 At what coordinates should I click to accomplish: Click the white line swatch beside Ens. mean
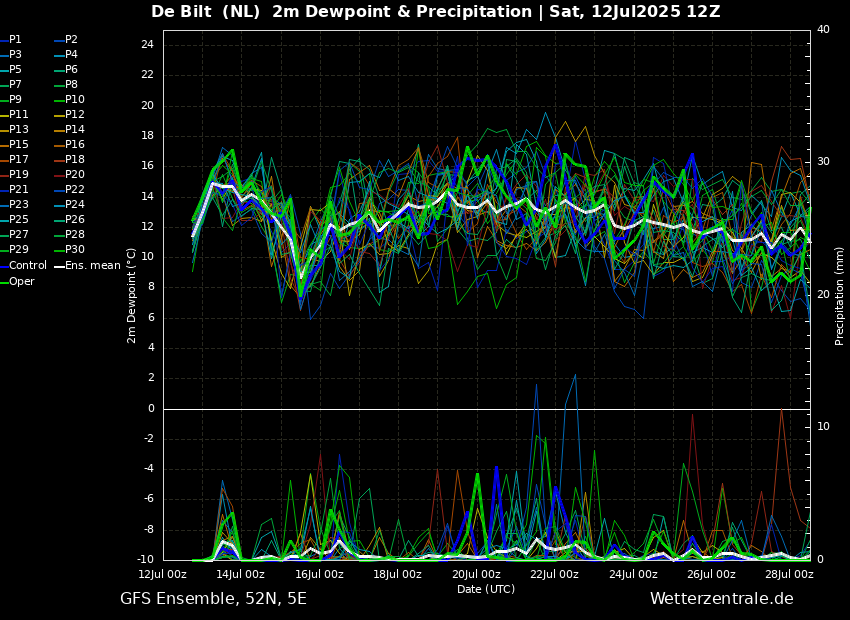pyautogui.click(x=59, y=266)
